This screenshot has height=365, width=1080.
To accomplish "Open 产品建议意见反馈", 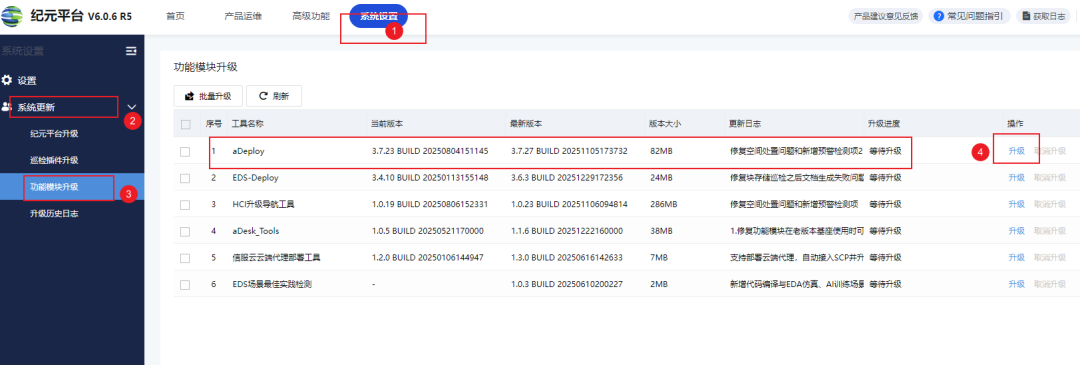I will [x=885, y=17].
